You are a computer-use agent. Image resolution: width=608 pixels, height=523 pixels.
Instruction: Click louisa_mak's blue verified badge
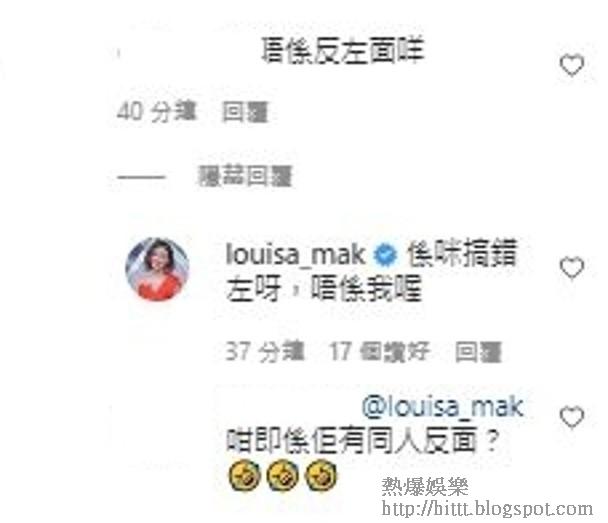coord(385,256)
